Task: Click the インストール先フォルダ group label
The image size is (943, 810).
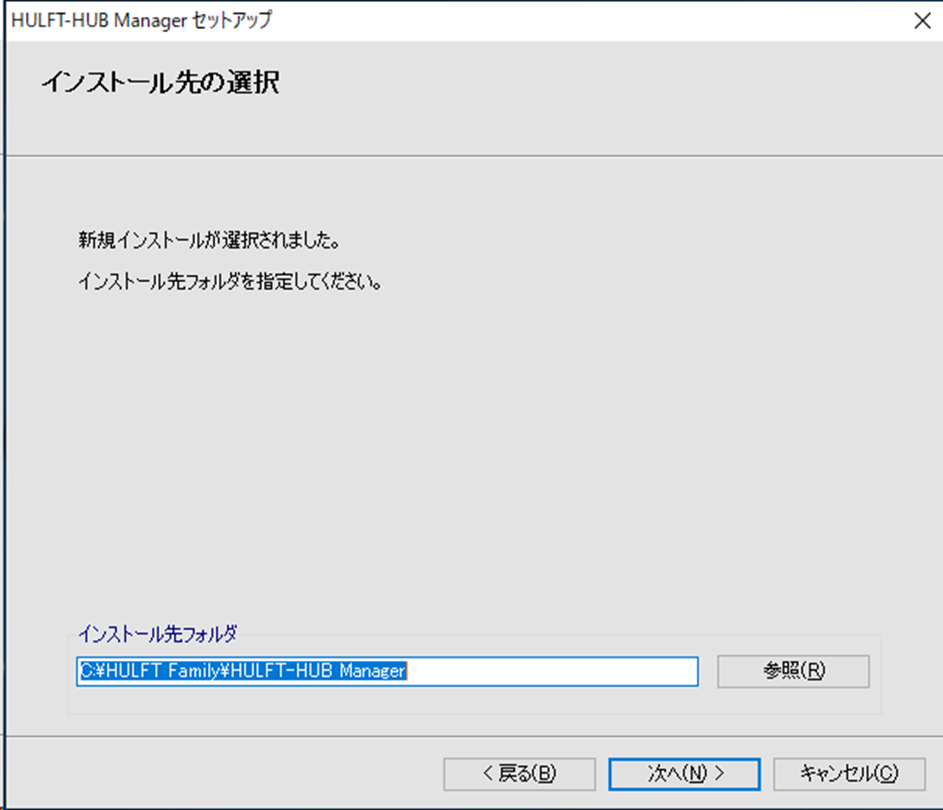Action: [158, 634]
